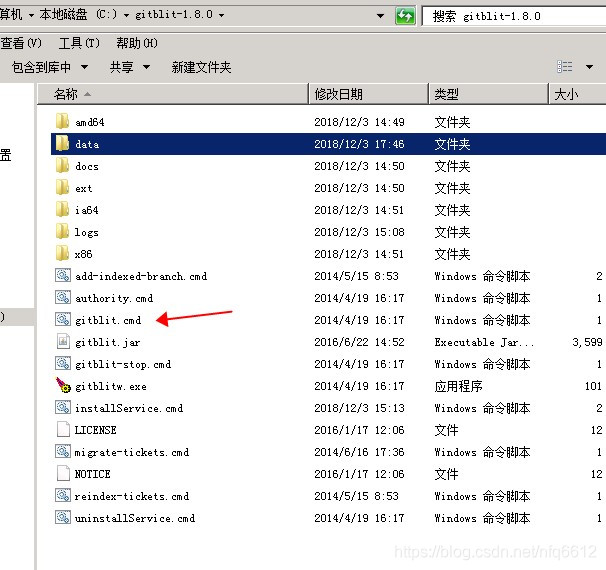Click the 本地磁盘 (C:) breadcrumb
Viewport: 606px width, 570px height.
pyautogui.click(x=78, y=15)
